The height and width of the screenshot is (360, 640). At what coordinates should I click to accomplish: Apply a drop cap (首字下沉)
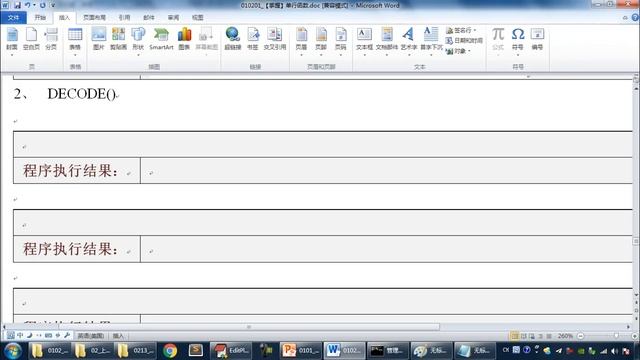pyautogui.click(x=431, y=41)
